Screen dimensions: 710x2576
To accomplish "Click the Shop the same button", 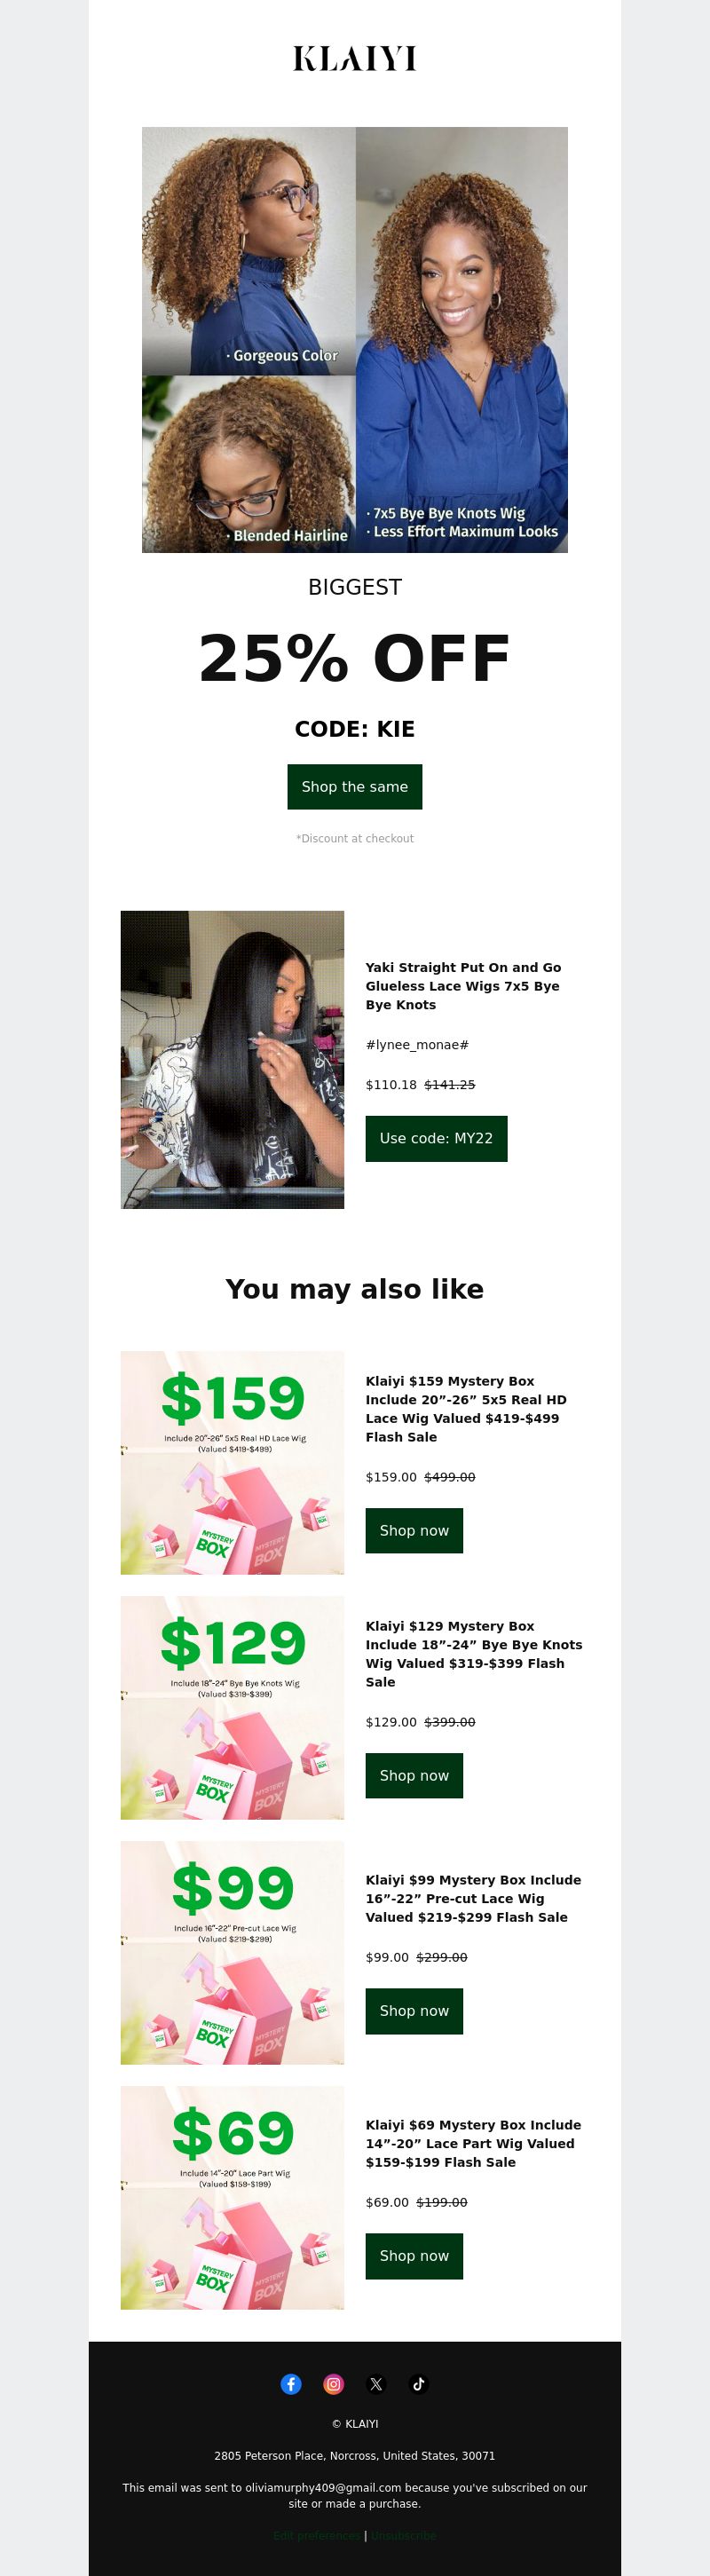I will tap(355, 787).
